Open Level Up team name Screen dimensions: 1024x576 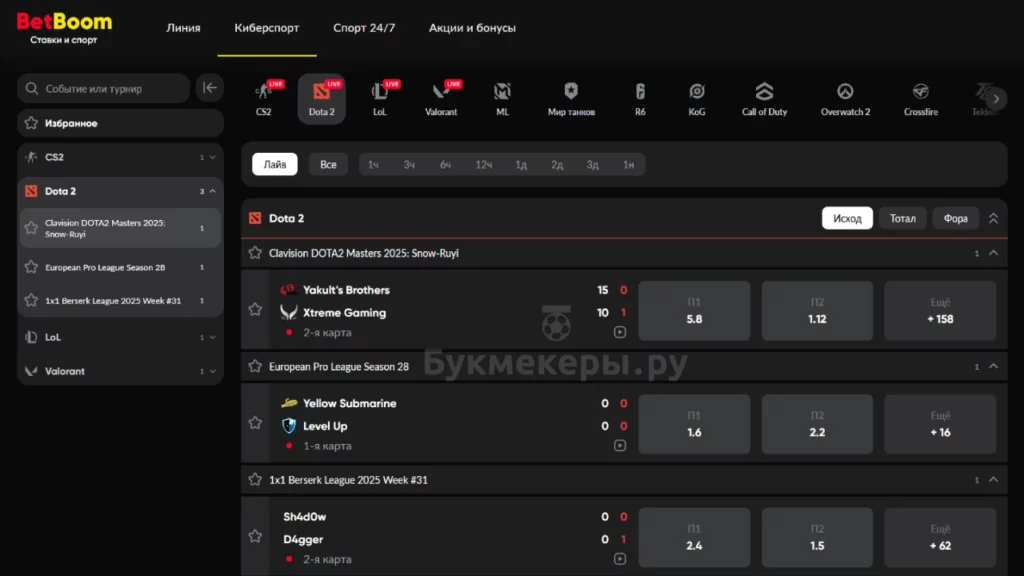coord(325,426)
